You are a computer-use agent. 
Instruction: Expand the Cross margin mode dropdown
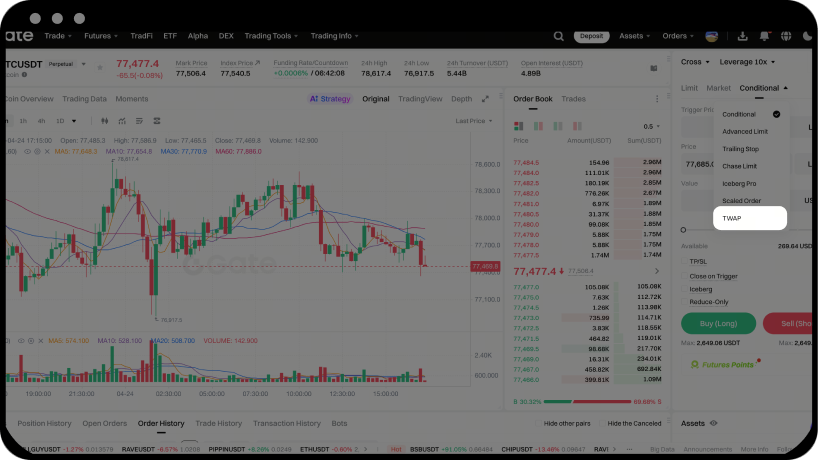[x=694, y=62]
